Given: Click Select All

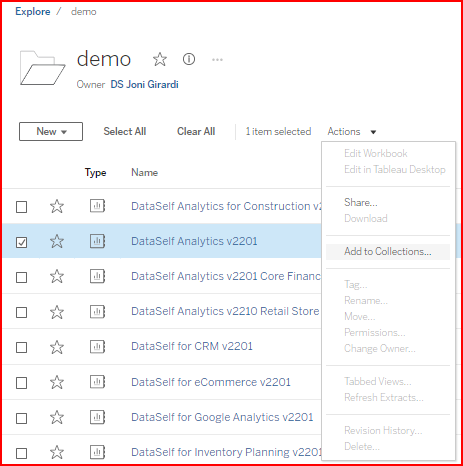Looking at the screenshot, I should click(125, 131).
